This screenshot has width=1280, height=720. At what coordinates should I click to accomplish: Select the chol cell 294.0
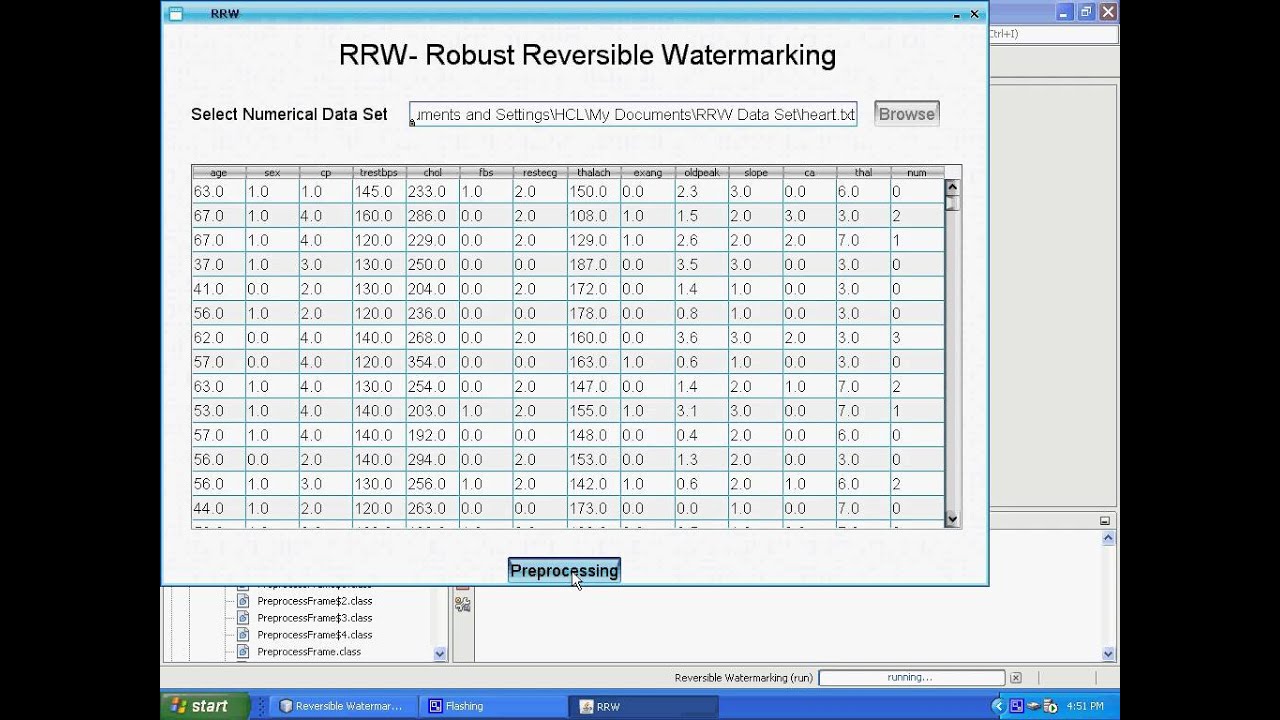pyautogui.click(x=433, y=460)
